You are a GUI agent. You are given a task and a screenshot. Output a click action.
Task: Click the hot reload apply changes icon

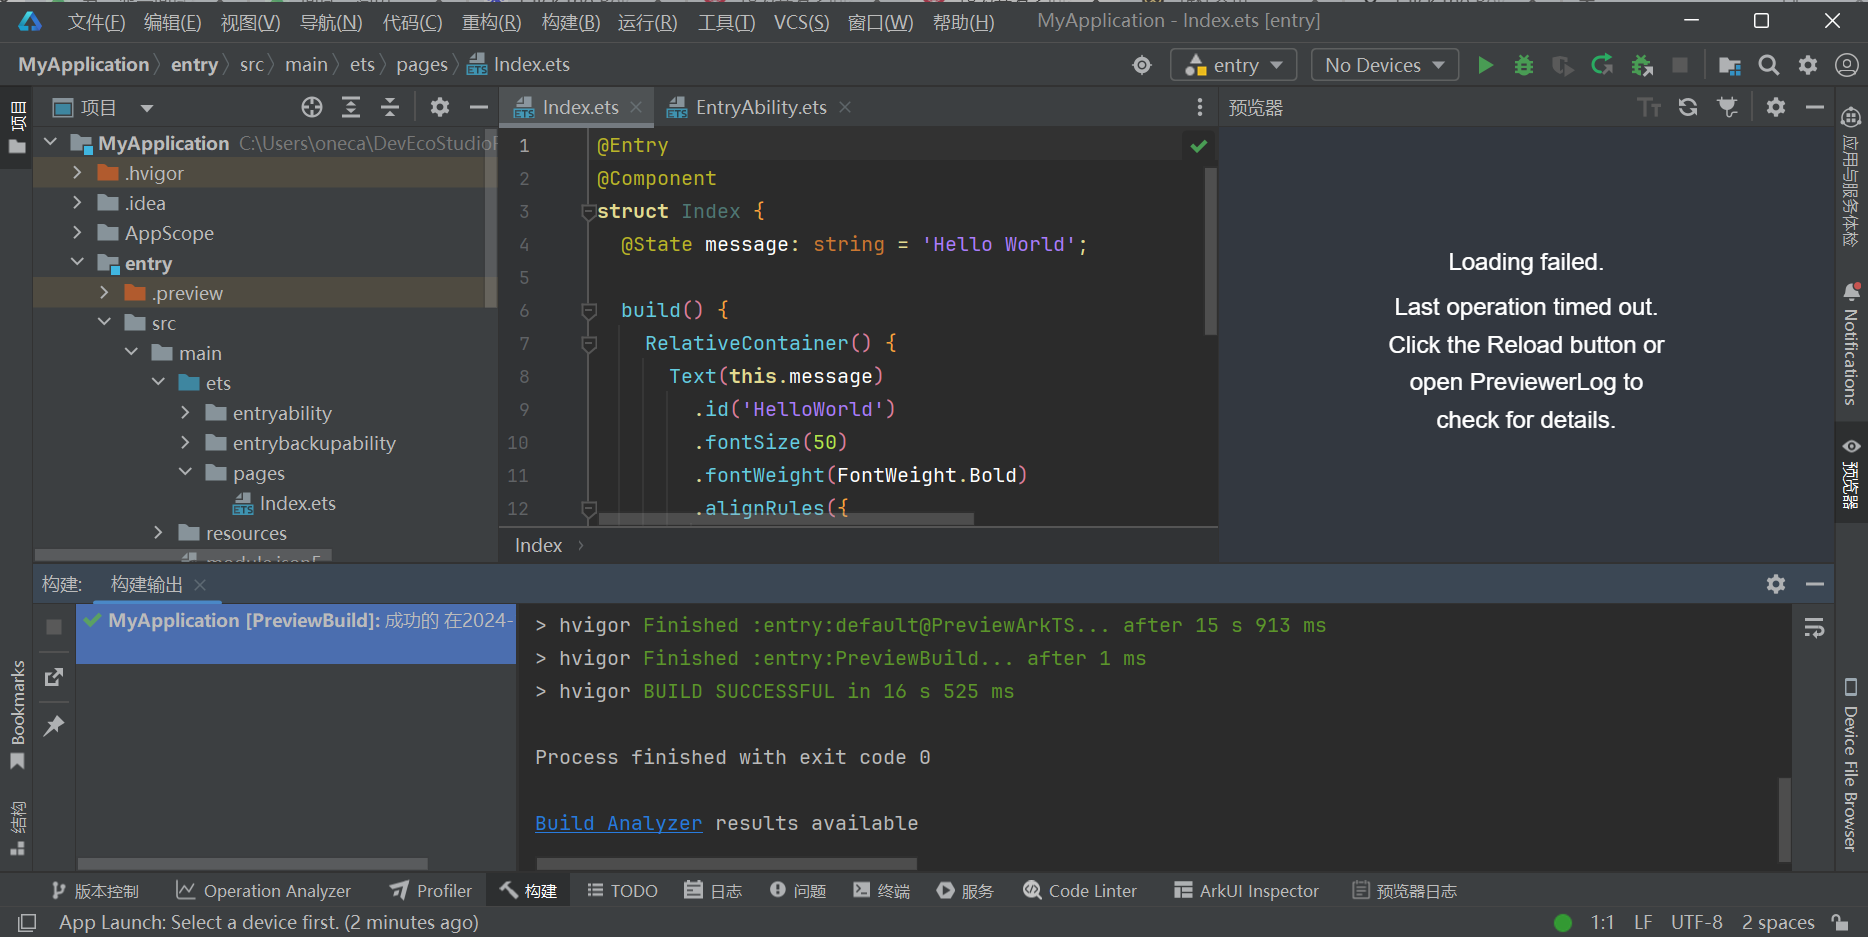(x=1602, y=65)
